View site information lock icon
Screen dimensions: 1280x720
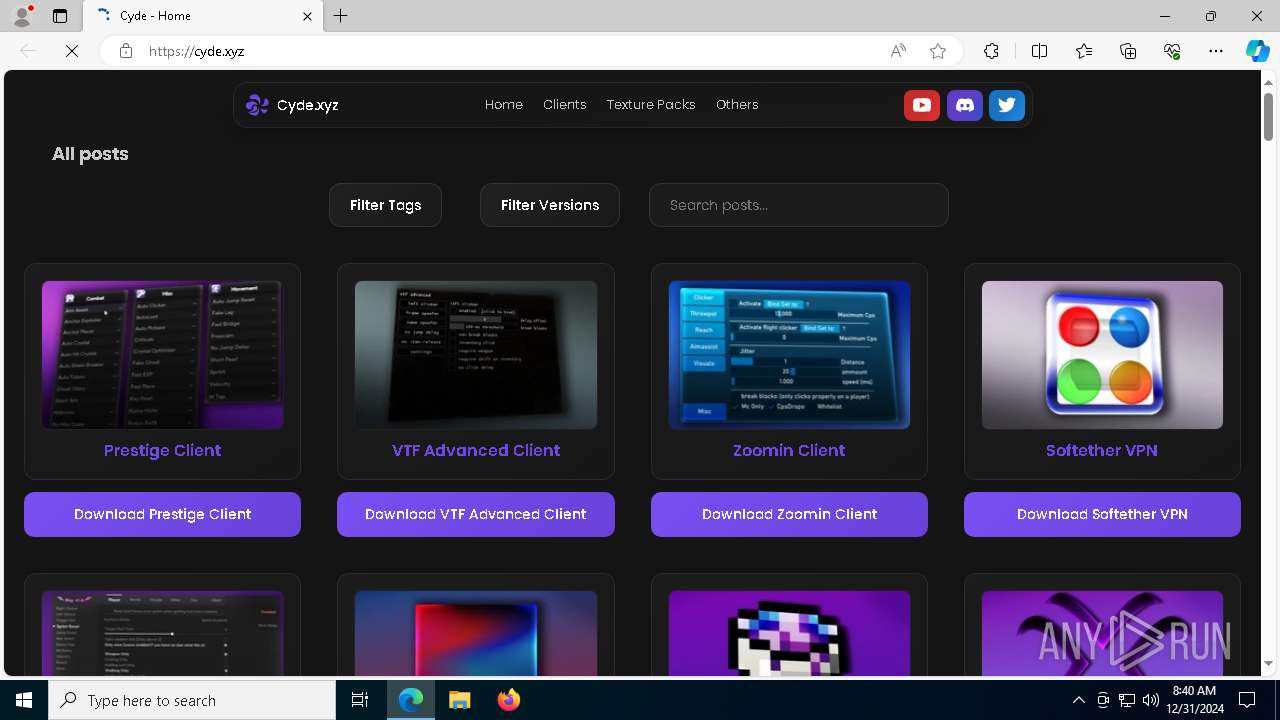click(125, 51)
